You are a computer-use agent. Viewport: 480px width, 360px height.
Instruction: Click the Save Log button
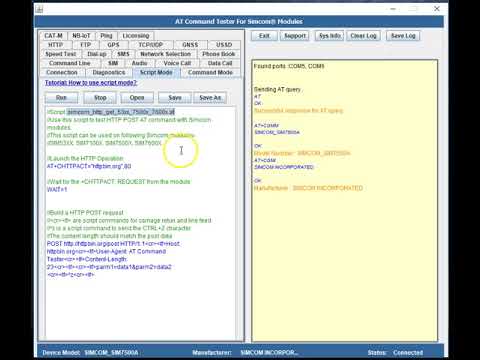click(403, 36)
